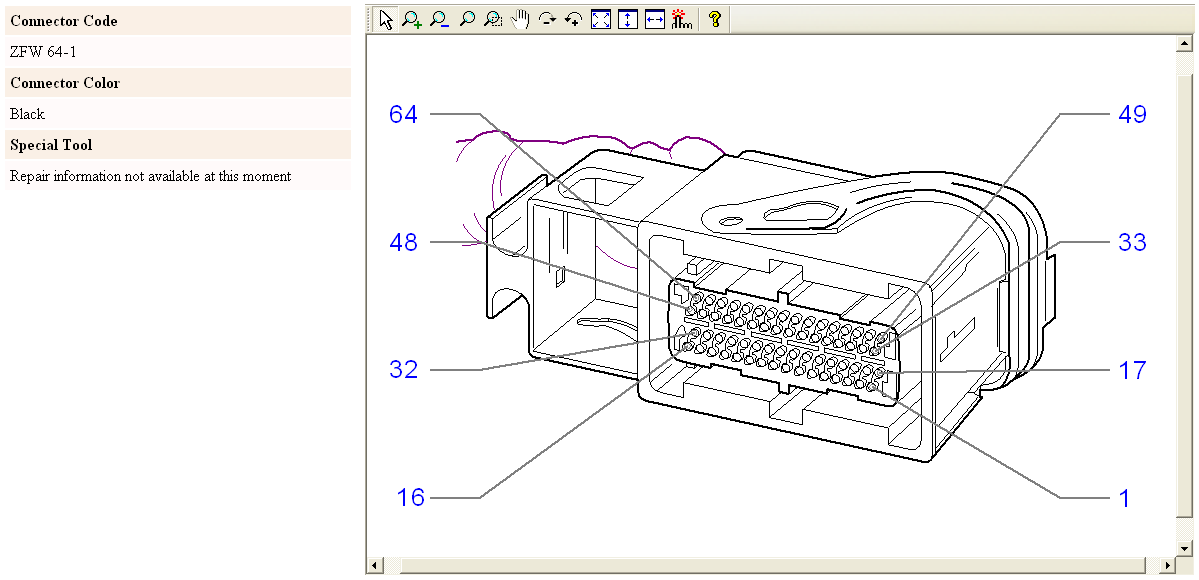Fit the diagram to window height
1199x580 pixels.
pyautogui.click(x=627, y=19)
